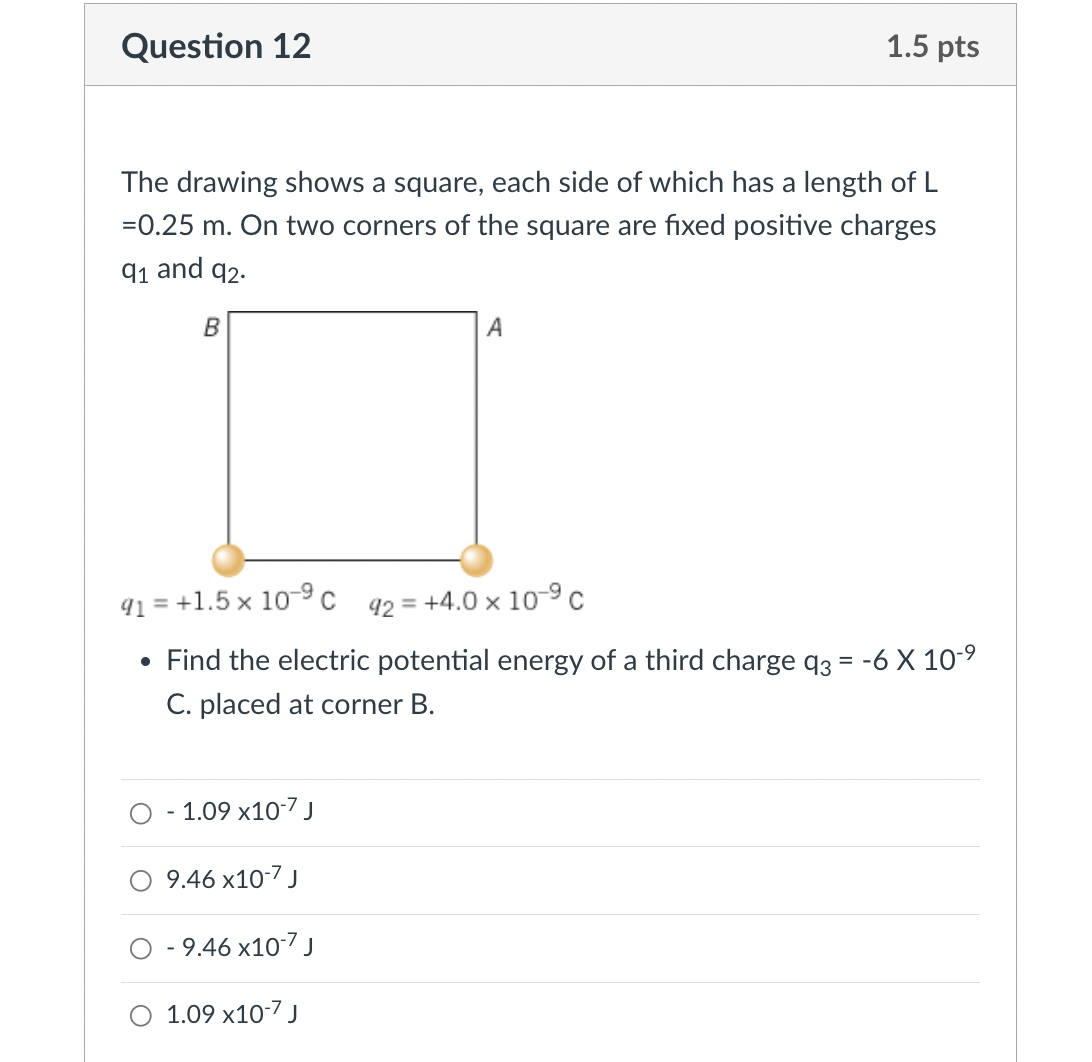Viewport: 1092px width, 1062px height.
Task: Select the radio button for 9.46 x10⁻⁷ J
Action: click(141, 881)
